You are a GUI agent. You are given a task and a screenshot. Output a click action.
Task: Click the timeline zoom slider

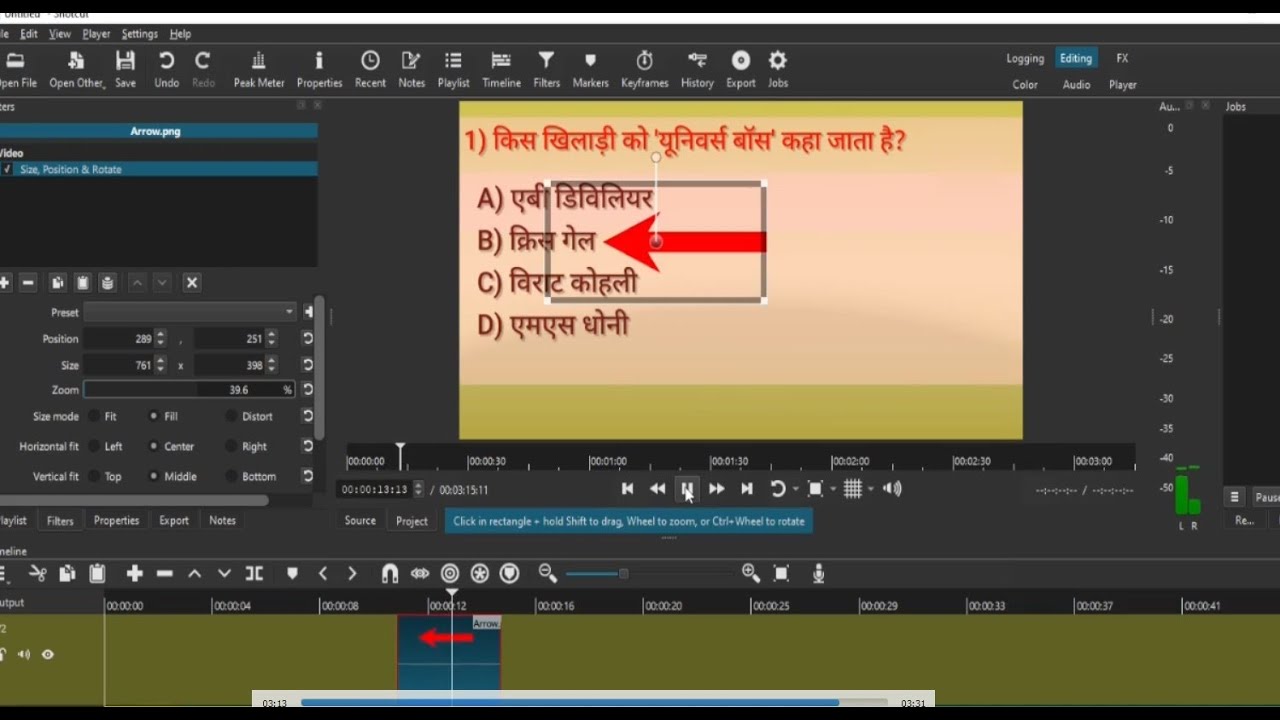[x=648, y=573]
